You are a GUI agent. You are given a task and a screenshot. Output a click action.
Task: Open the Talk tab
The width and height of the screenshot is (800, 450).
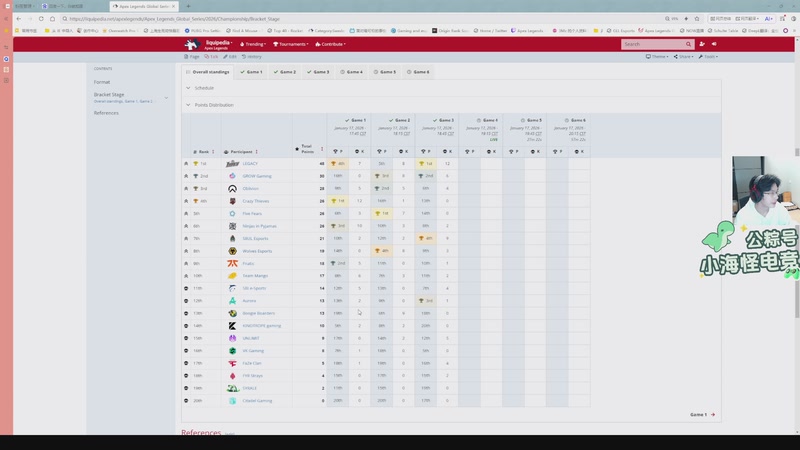pos(211,57)
